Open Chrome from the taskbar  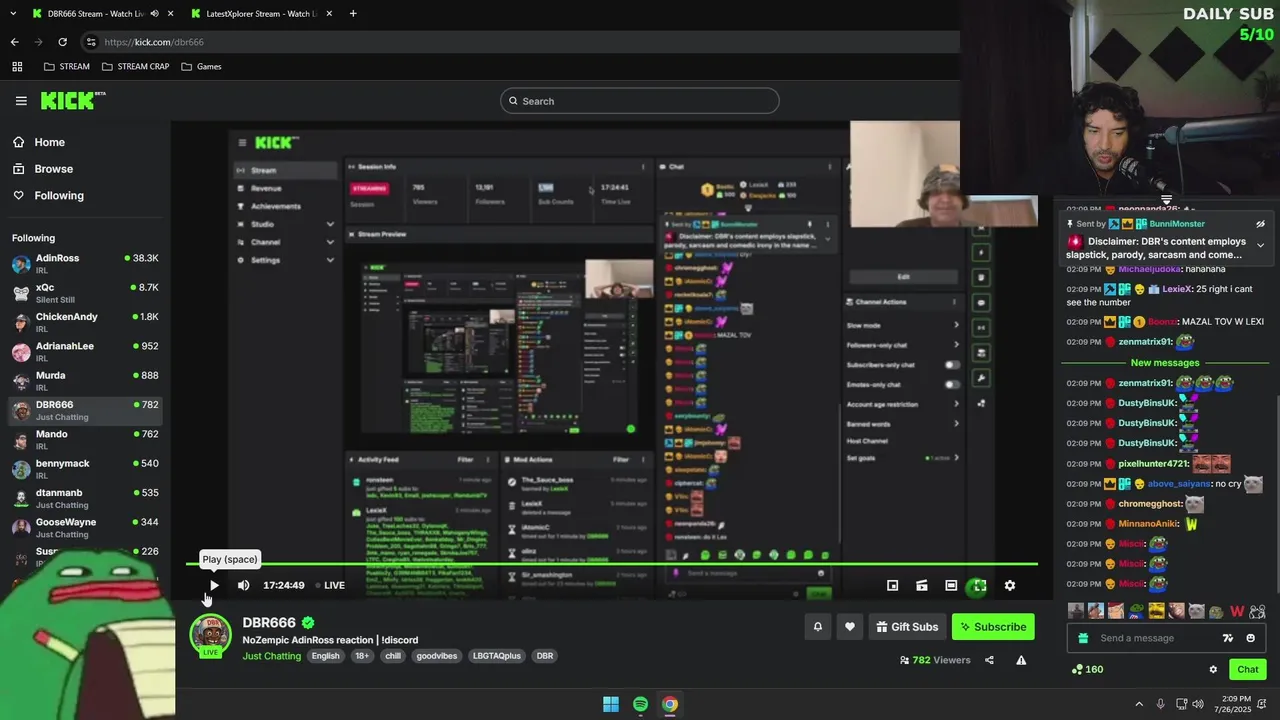pyautogui.click(x=670, y=704)
